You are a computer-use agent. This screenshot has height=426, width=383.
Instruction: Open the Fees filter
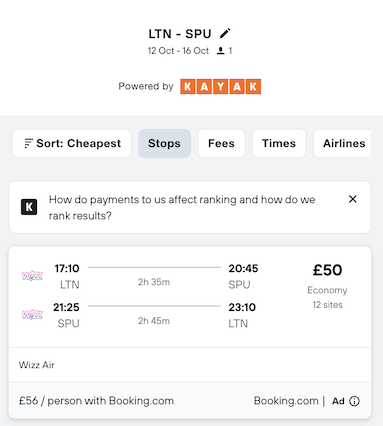coord(221,143)
